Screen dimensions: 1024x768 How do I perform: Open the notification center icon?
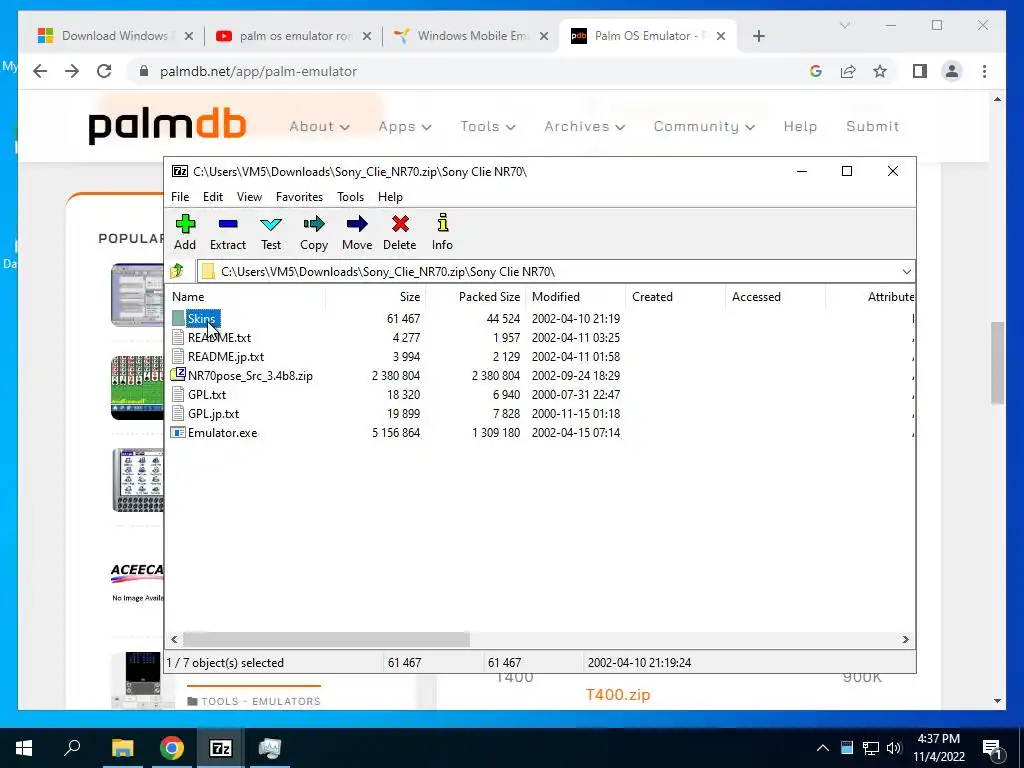click(992, 748)
